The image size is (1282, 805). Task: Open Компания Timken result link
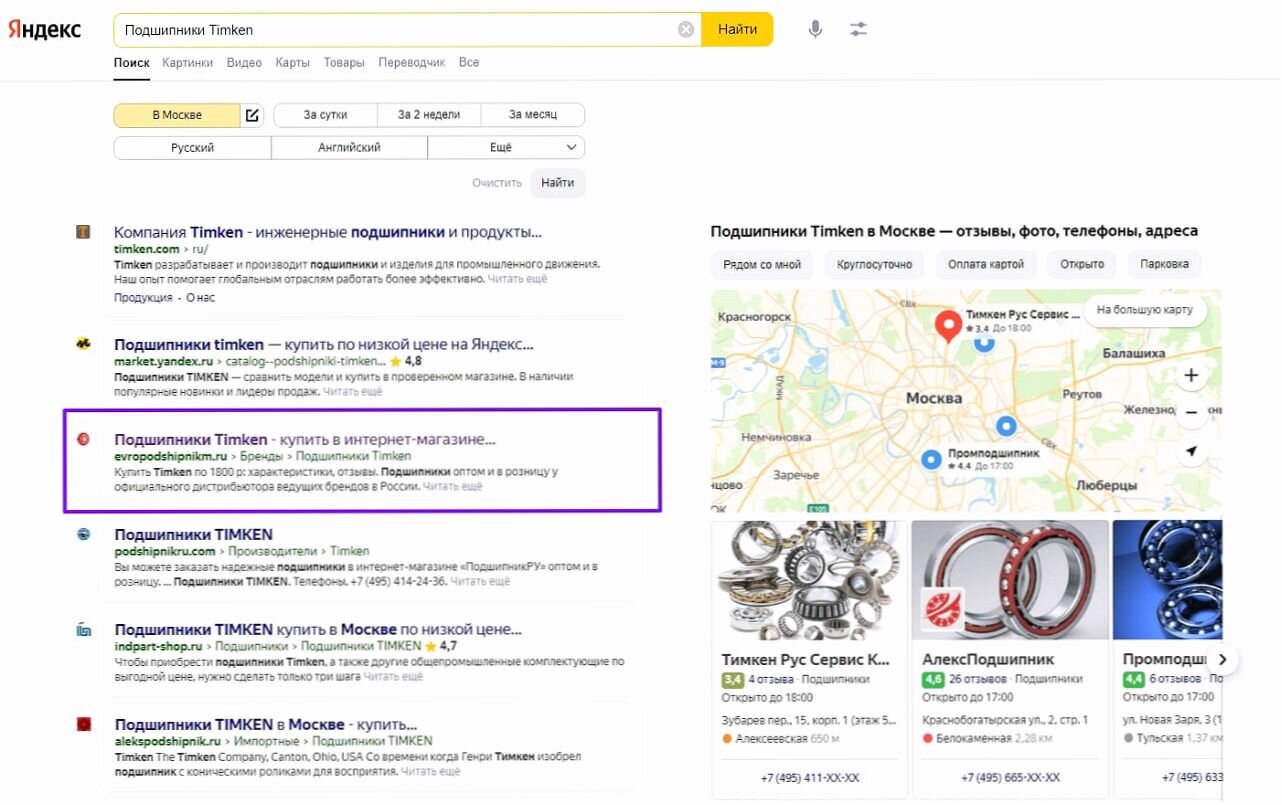328,232
